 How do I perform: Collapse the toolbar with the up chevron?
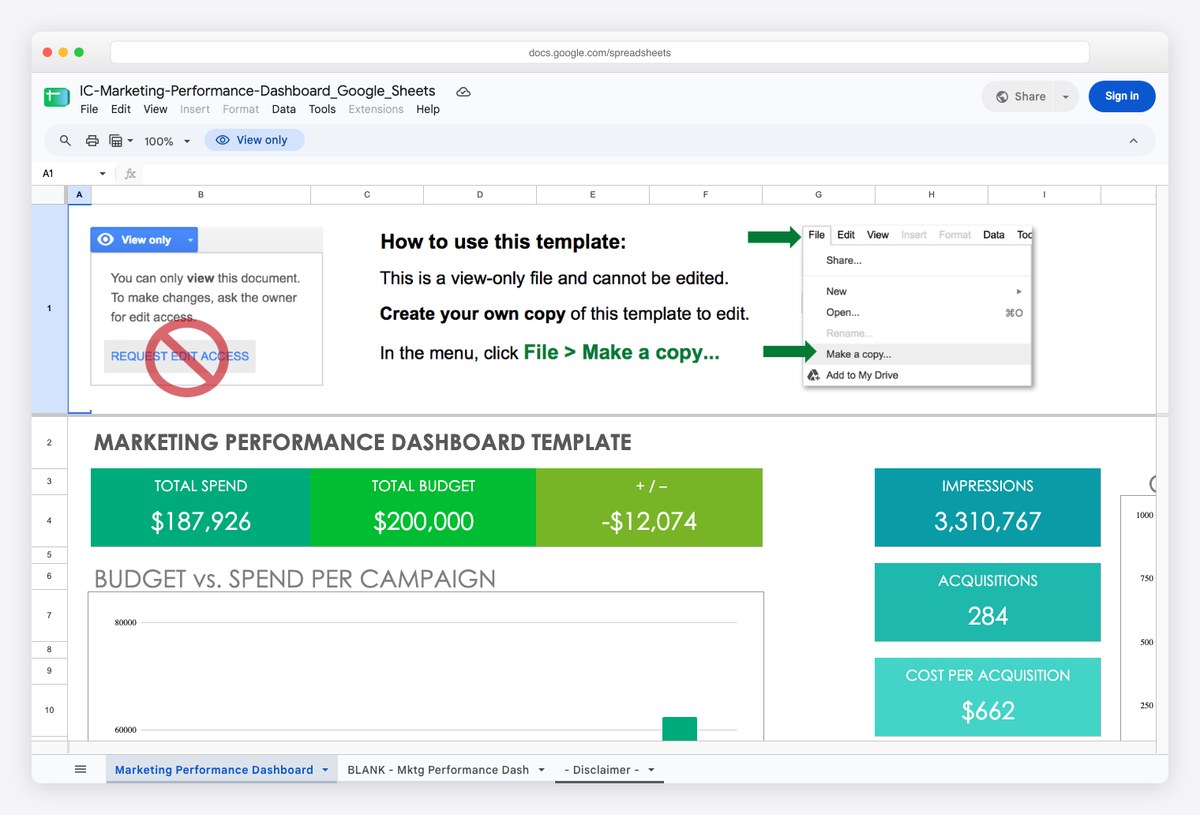point(1133,141)
